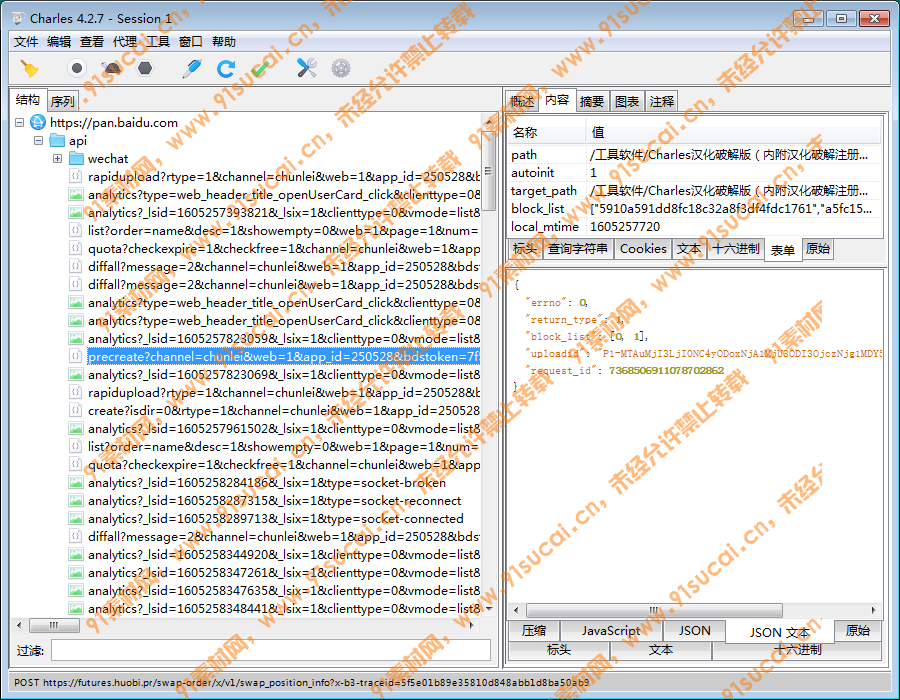Click the blue repeat request icon
This screenshot has height=700, width=900.
(226, 68)
